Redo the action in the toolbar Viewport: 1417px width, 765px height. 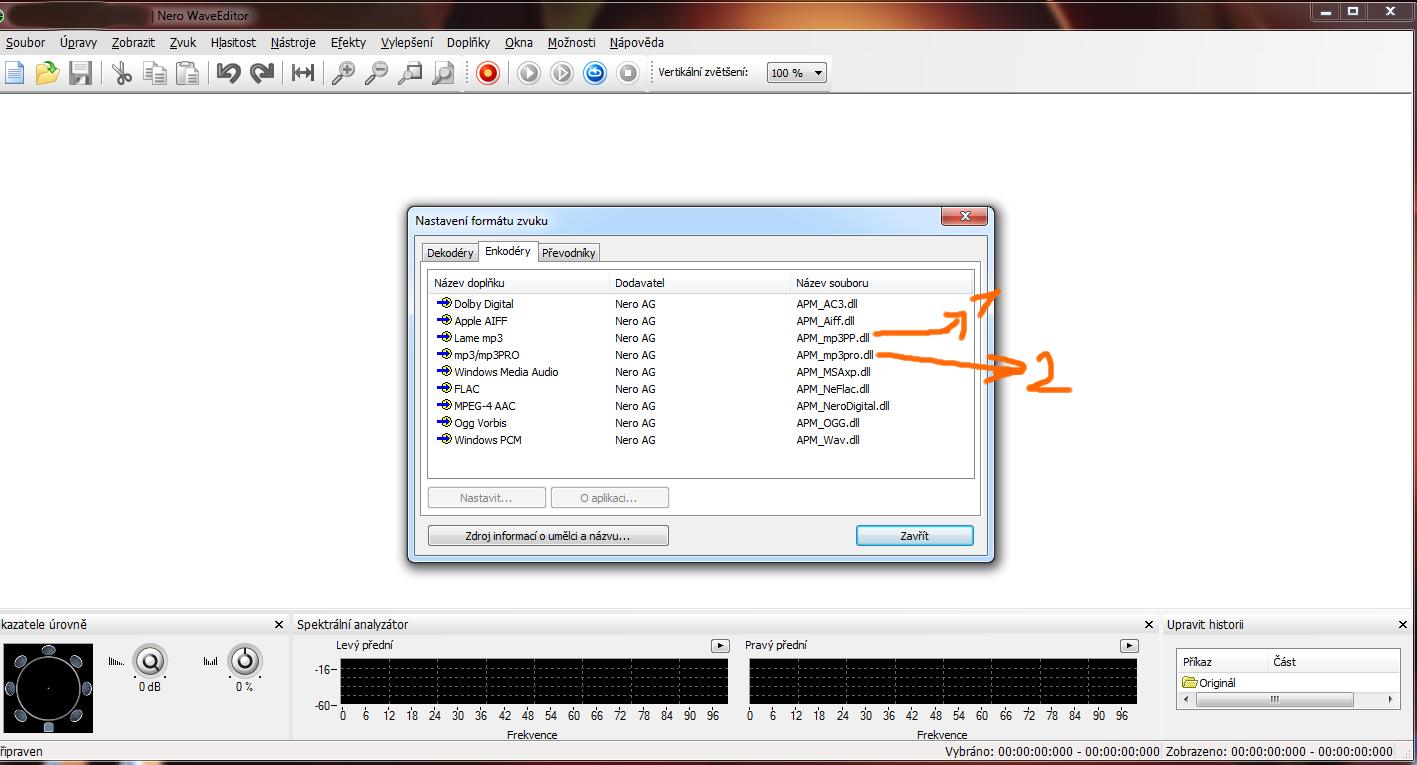click(262, 73)
